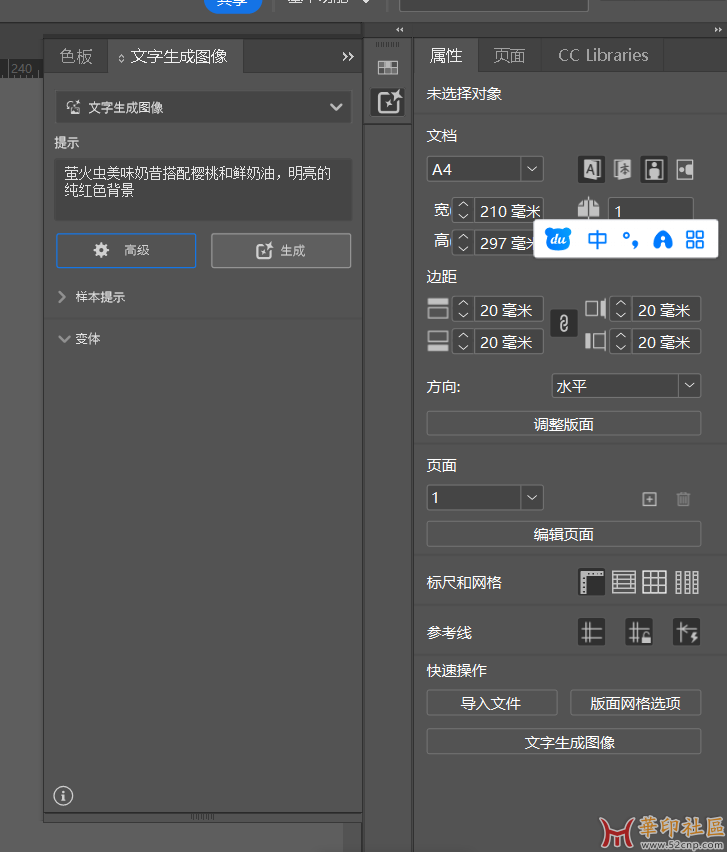Open the 文字生成图像 mode dropdown

203,107
